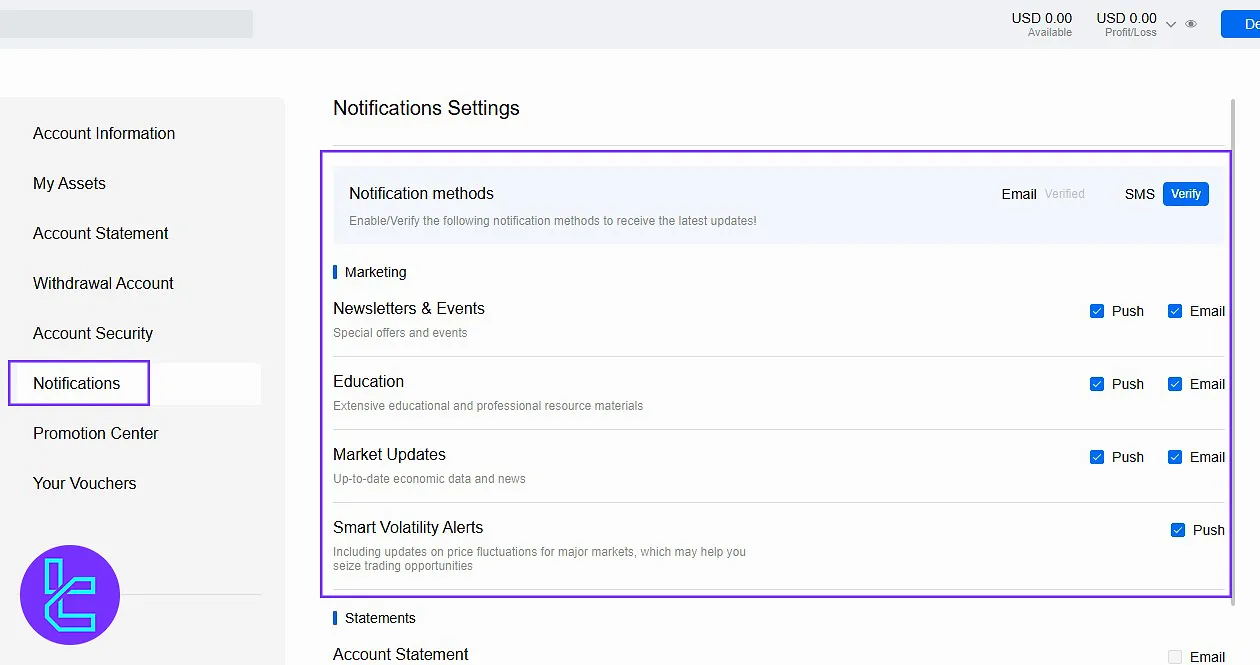Disable Education Push notifications checkbox
1260x665 pixels.
click(1097, 384)
